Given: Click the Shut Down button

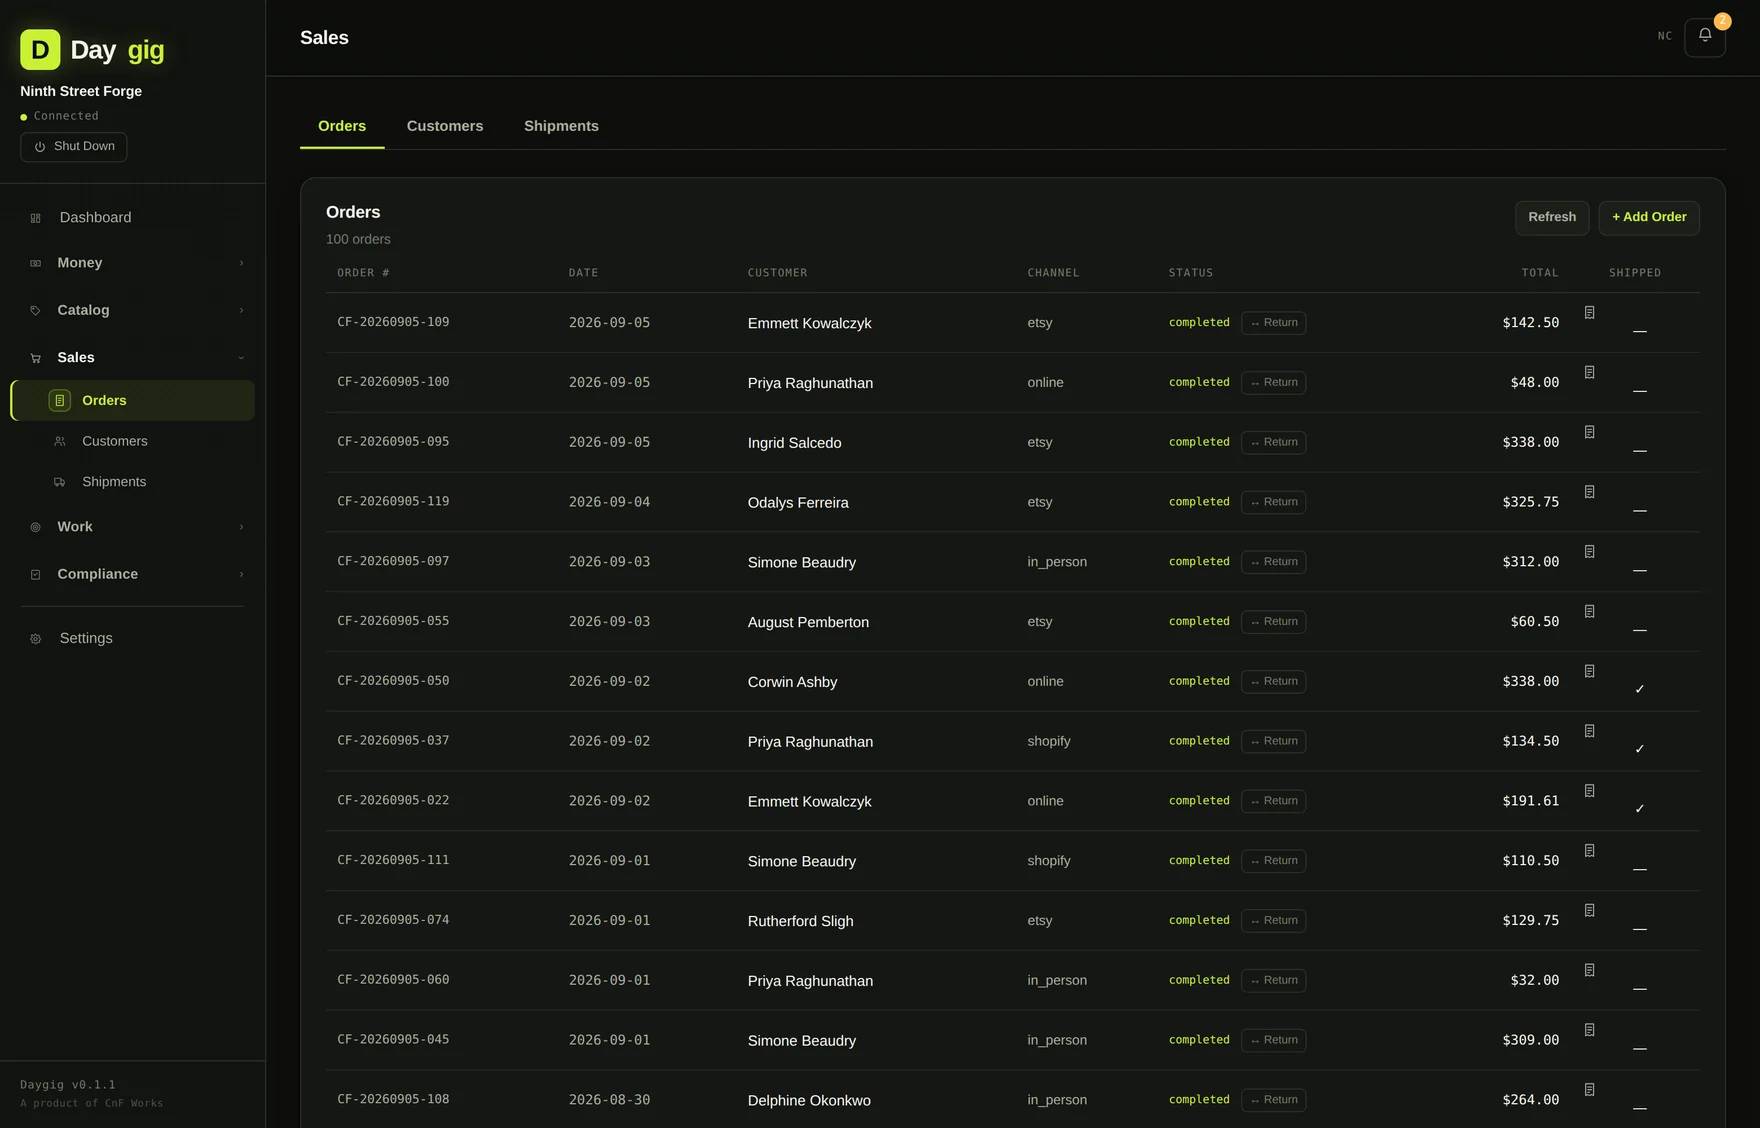Looking at the screenshot, I should (74, 147).
